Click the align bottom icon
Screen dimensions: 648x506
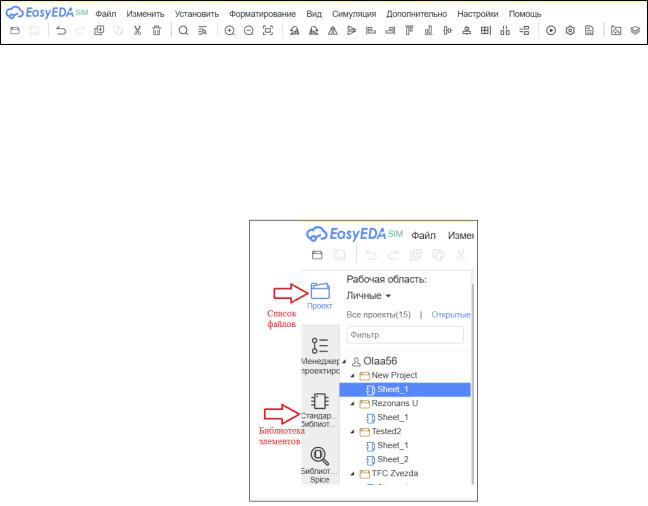[x=429, y=30]
